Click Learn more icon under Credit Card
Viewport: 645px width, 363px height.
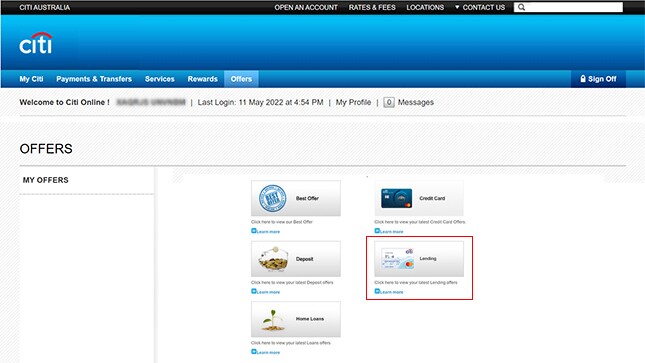tap(377, 231)
